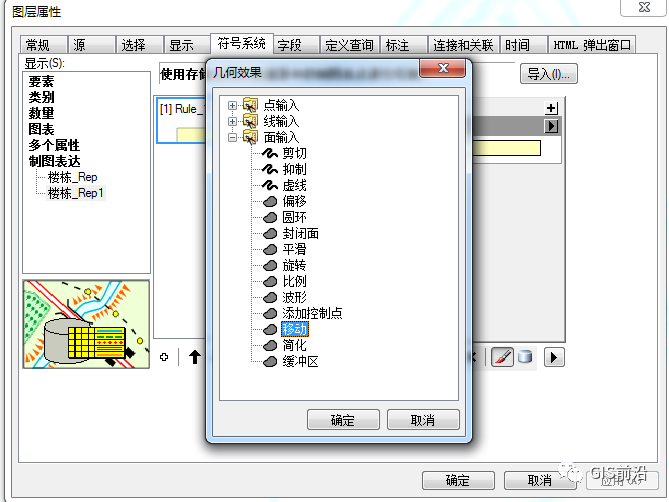Click 确定 in the 几何效果 dialog
Image resolution: width=669 pixels, height=502 pixels.
[x=343, y=420]
